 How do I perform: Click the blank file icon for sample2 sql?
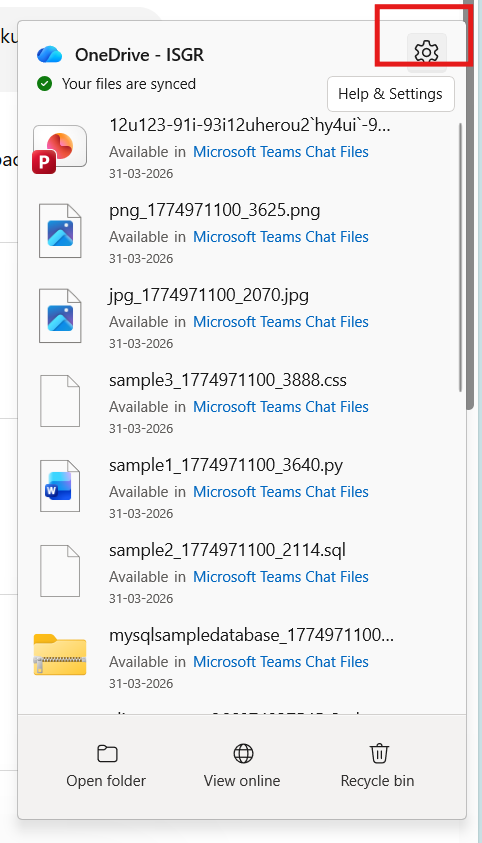click(x=60, y=570)
